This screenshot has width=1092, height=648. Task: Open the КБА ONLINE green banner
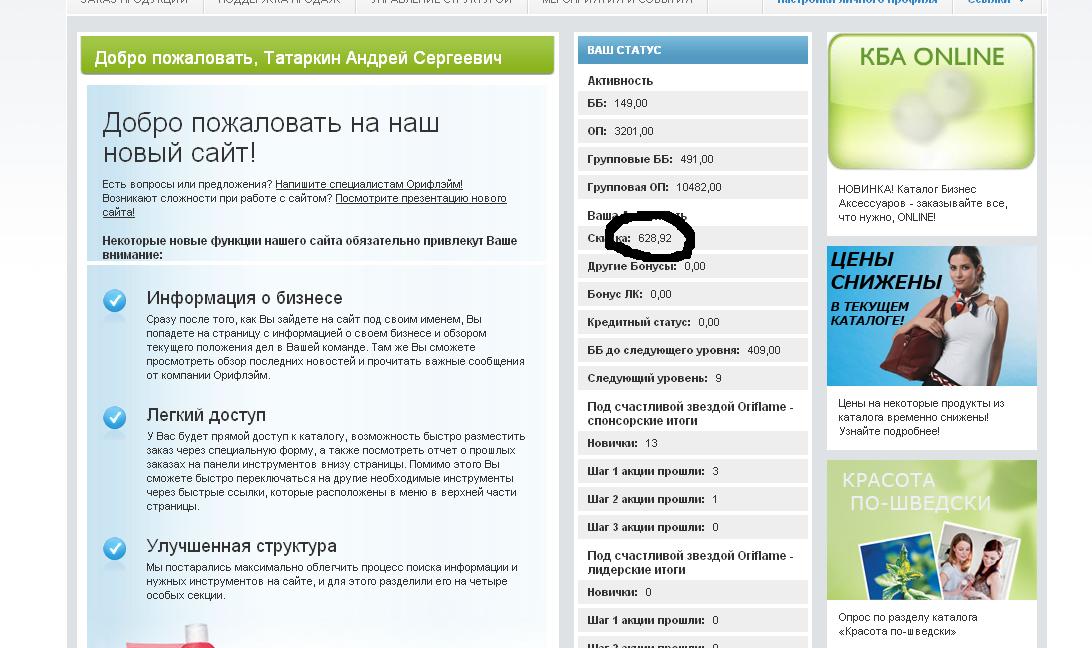931,102
